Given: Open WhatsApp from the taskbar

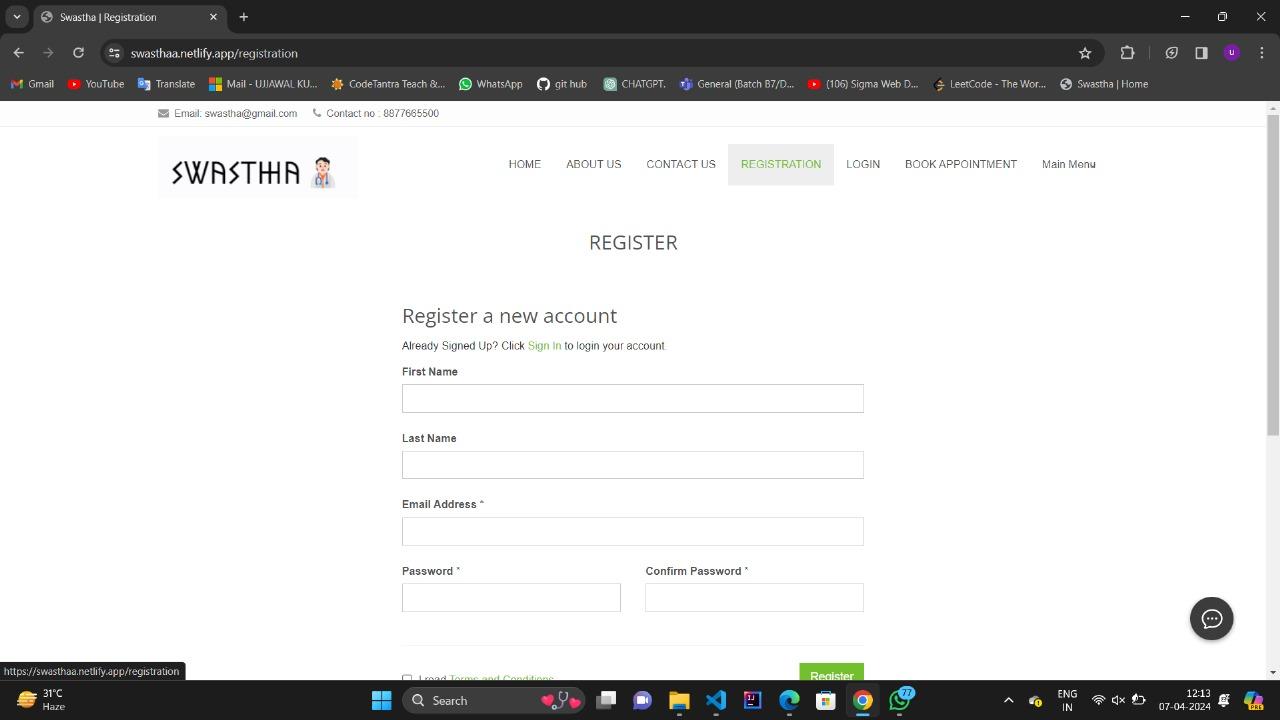Looking at the screenshot, I should tap(900, 700).
